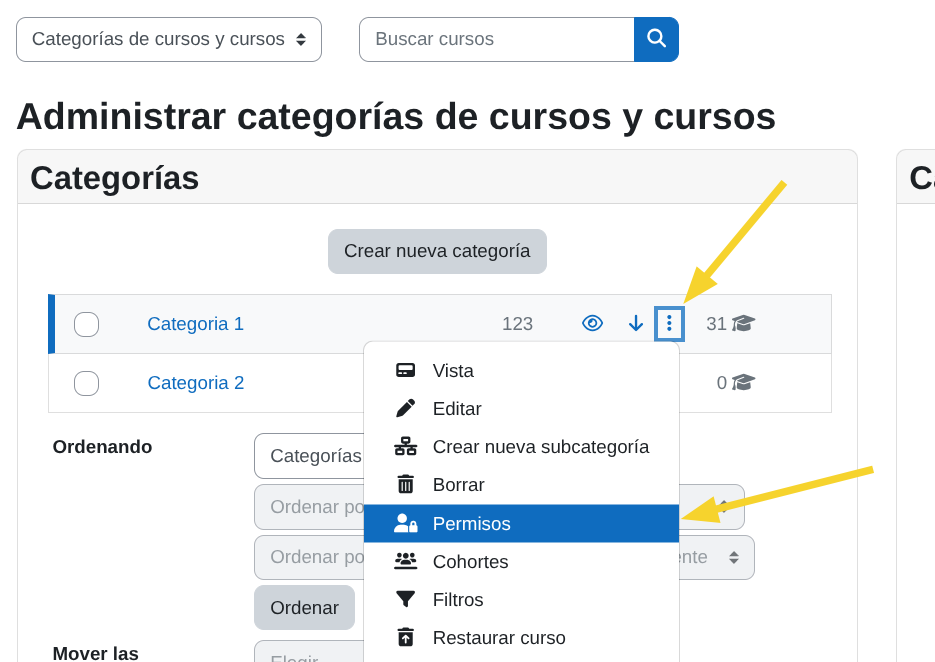Click the graduation cap icon next to 31
This screenshot has width=935, height=662.
tap(745, 323)
